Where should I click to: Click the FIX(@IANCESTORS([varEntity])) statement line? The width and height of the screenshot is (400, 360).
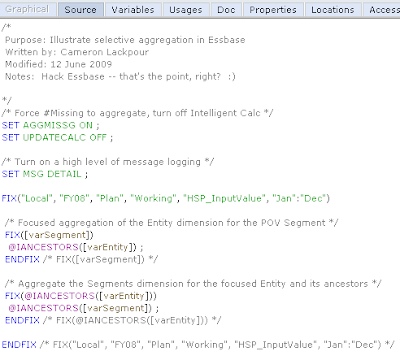pyautogui.click(x=80, y=296)
